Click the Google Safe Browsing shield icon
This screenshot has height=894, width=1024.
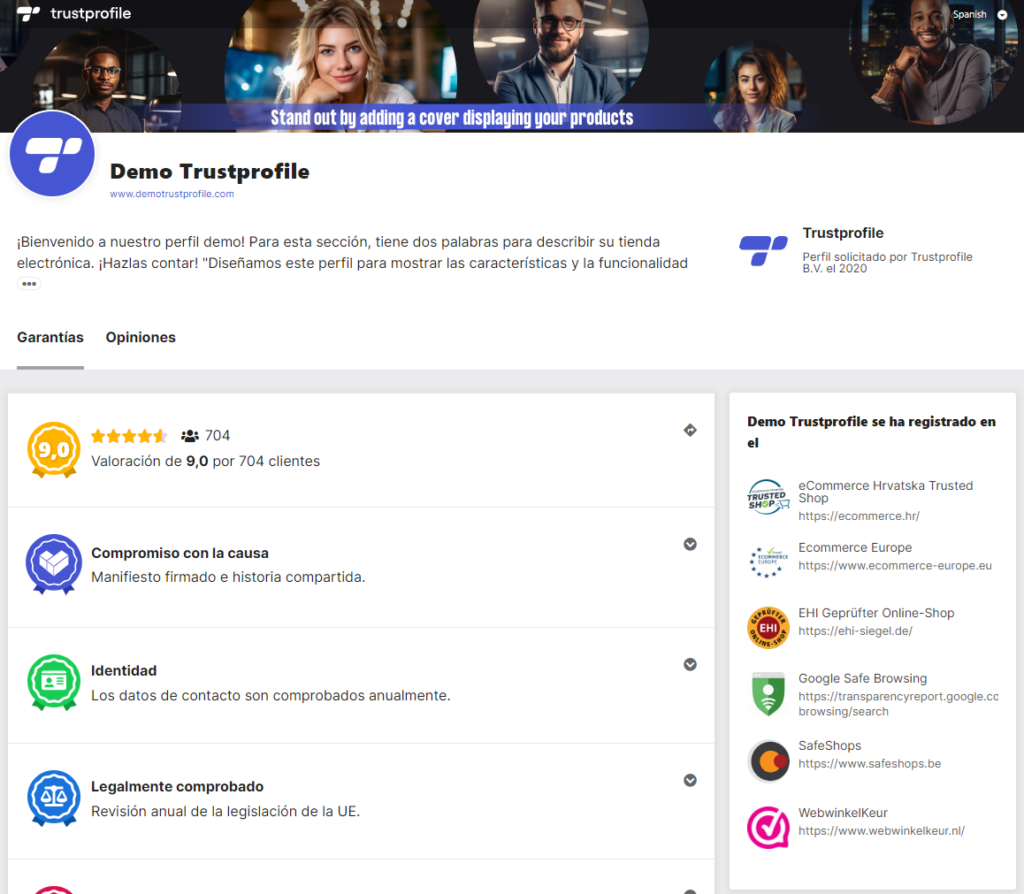coord(768,694)
